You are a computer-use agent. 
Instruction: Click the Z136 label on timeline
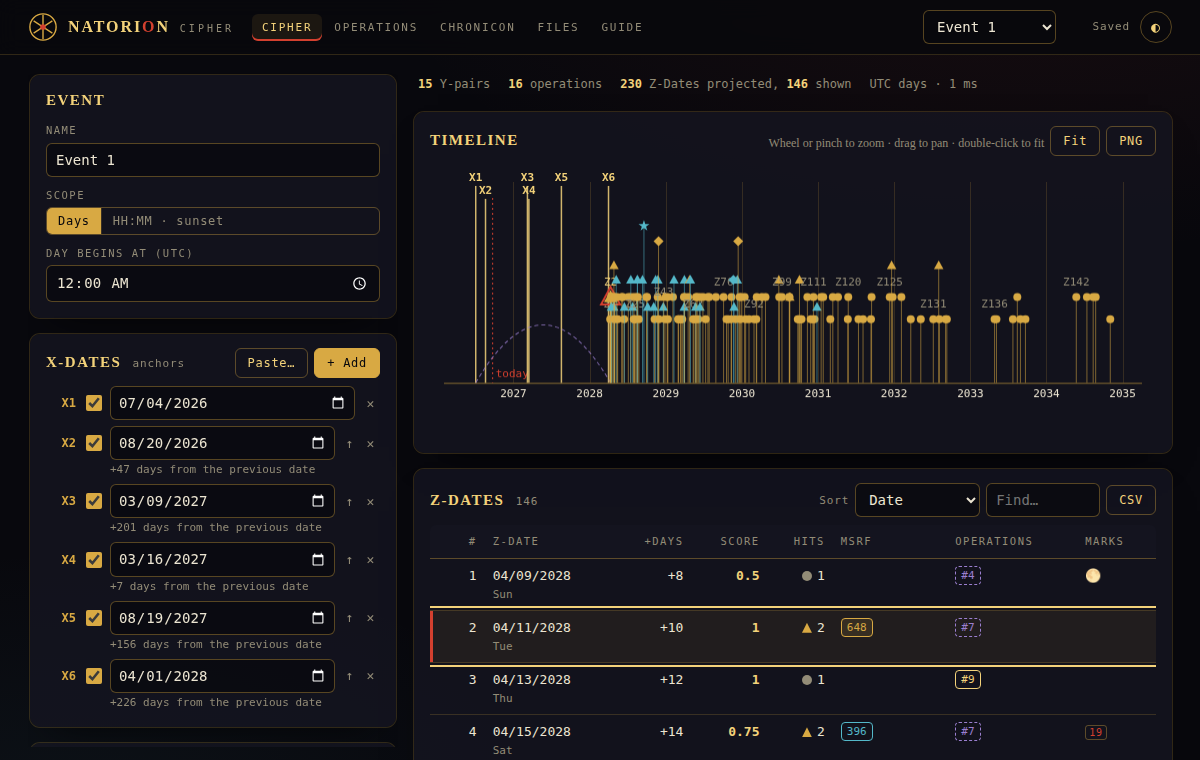[995, 304]
